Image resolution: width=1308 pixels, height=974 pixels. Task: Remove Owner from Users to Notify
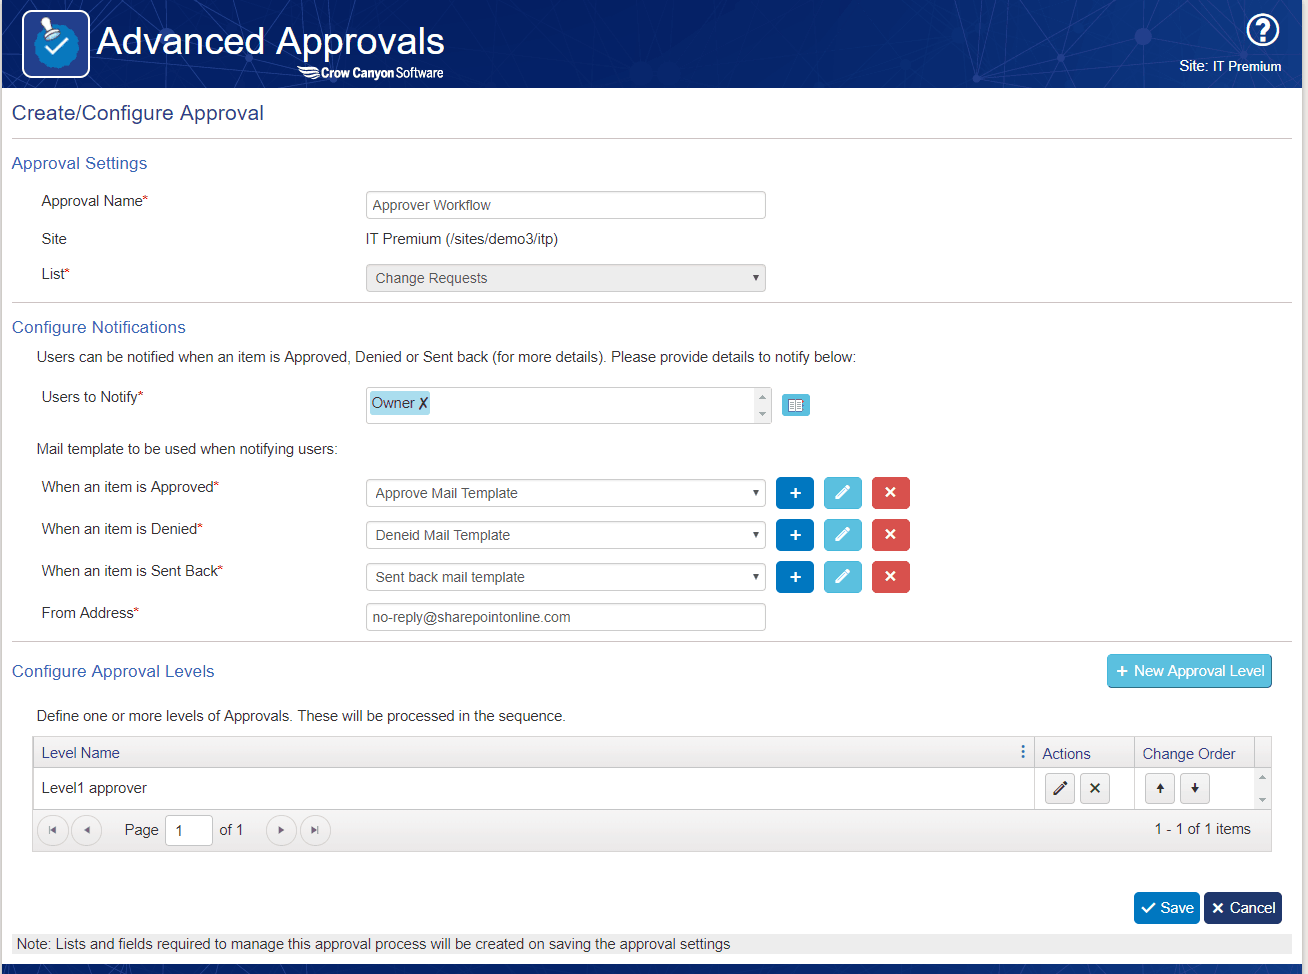coord(423,403)
